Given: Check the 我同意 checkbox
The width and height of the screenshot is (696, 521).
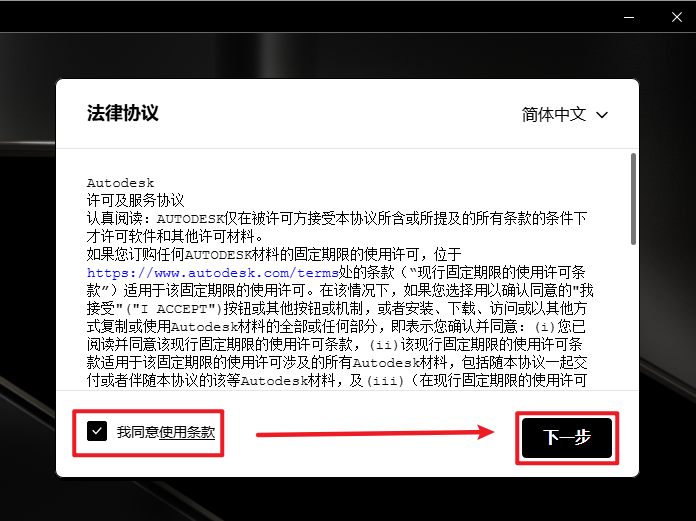Looking at the screenshot, I should [97, 431].
